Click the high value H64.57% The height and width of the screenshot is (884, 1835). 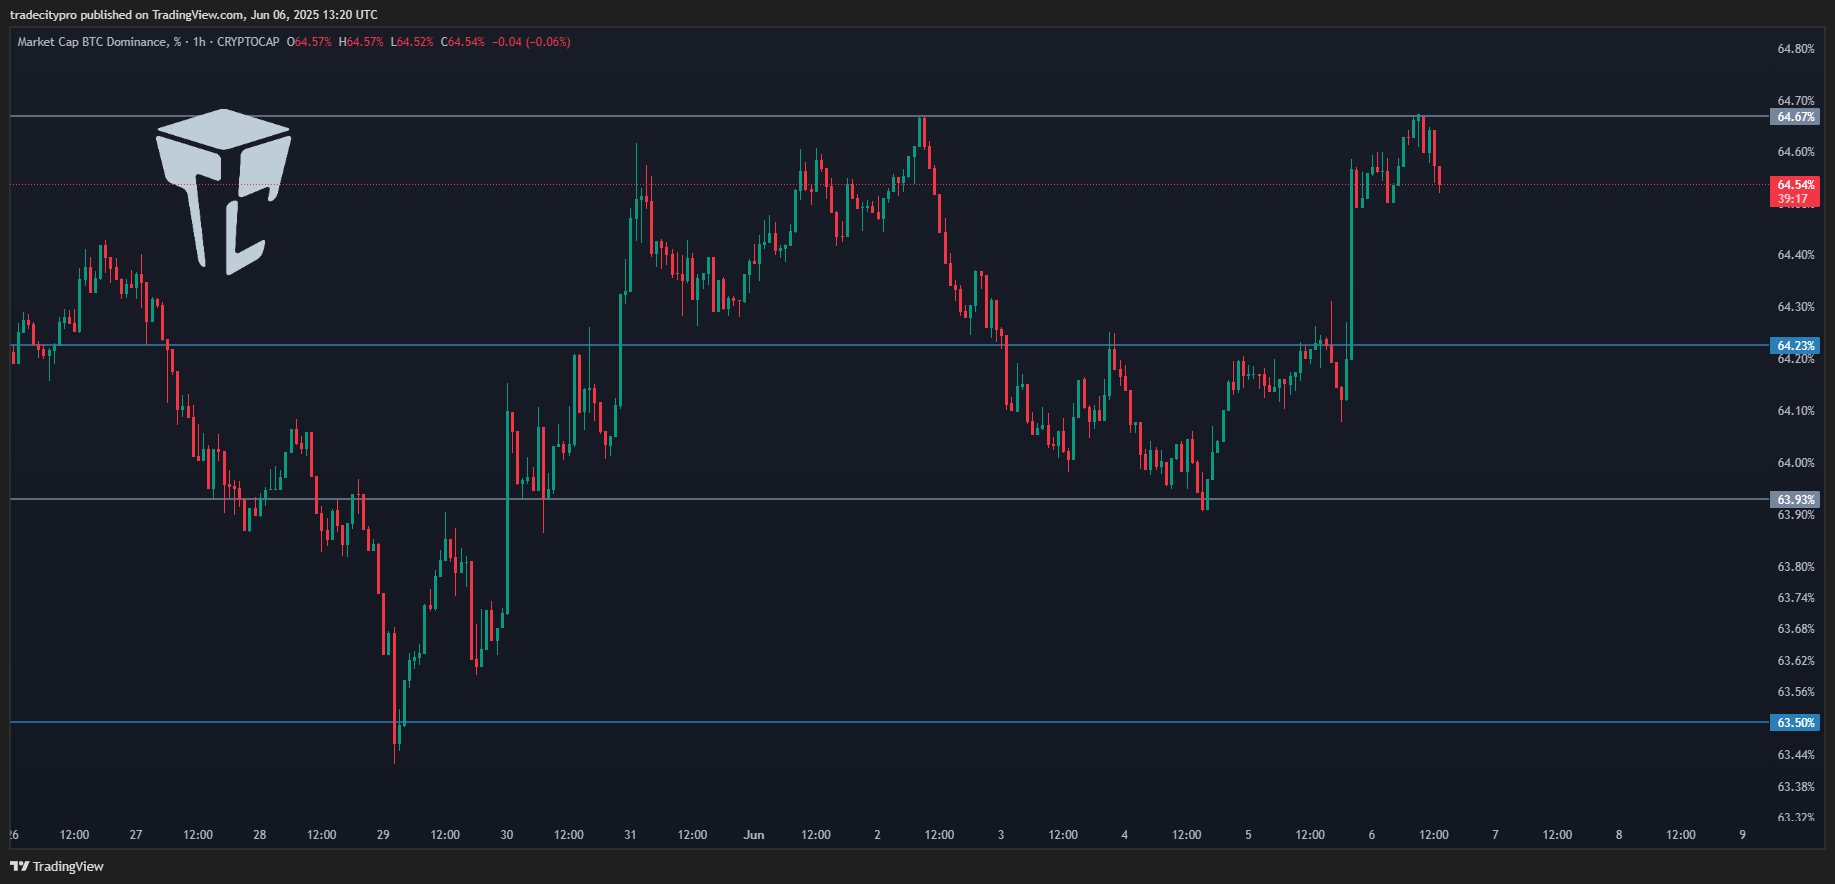point(361,42)
